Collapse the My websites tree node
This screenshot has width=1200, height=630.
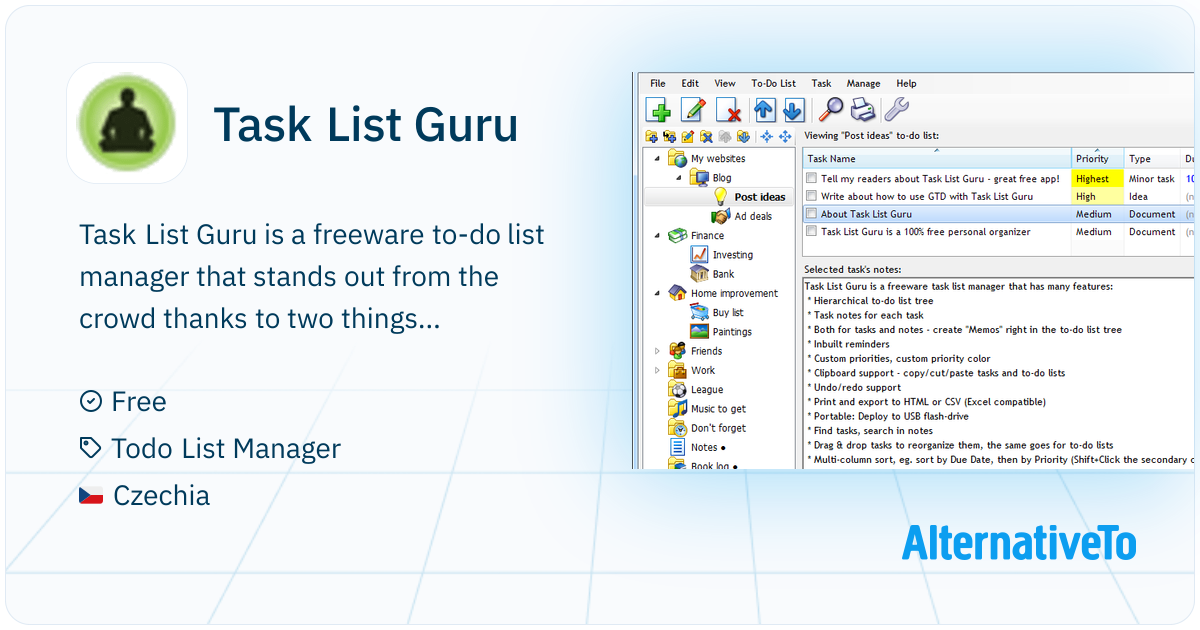click(x=657, y=159)
